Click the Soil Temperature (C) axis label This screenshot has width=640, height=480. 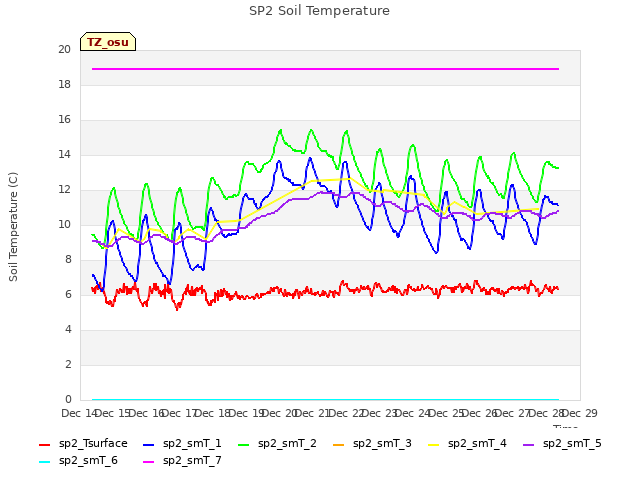[x=13, y=227]
